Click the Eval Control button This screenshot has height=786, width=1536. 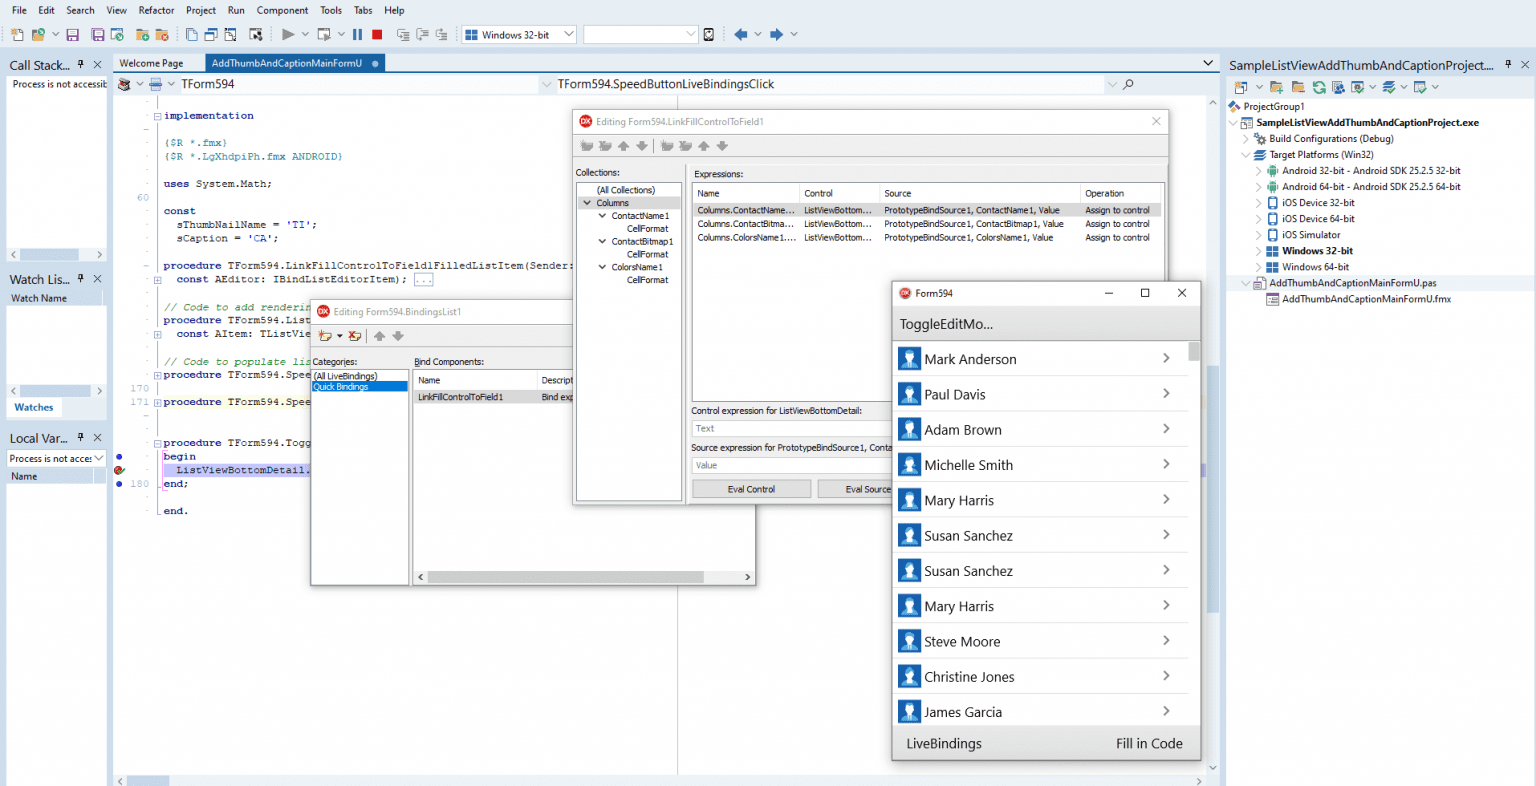tap(751, 489)
